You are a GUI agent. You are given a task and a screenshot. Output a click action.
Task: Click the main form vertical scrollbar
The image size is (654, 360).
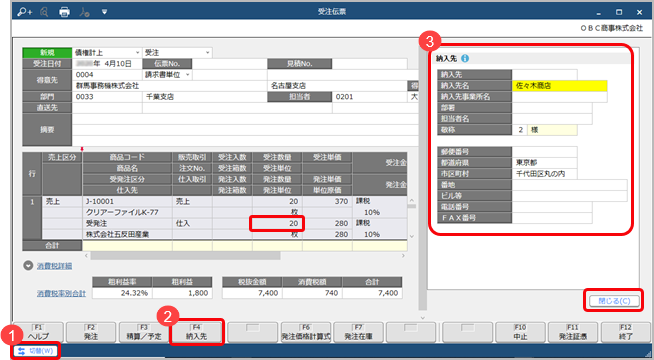(423, 179)
